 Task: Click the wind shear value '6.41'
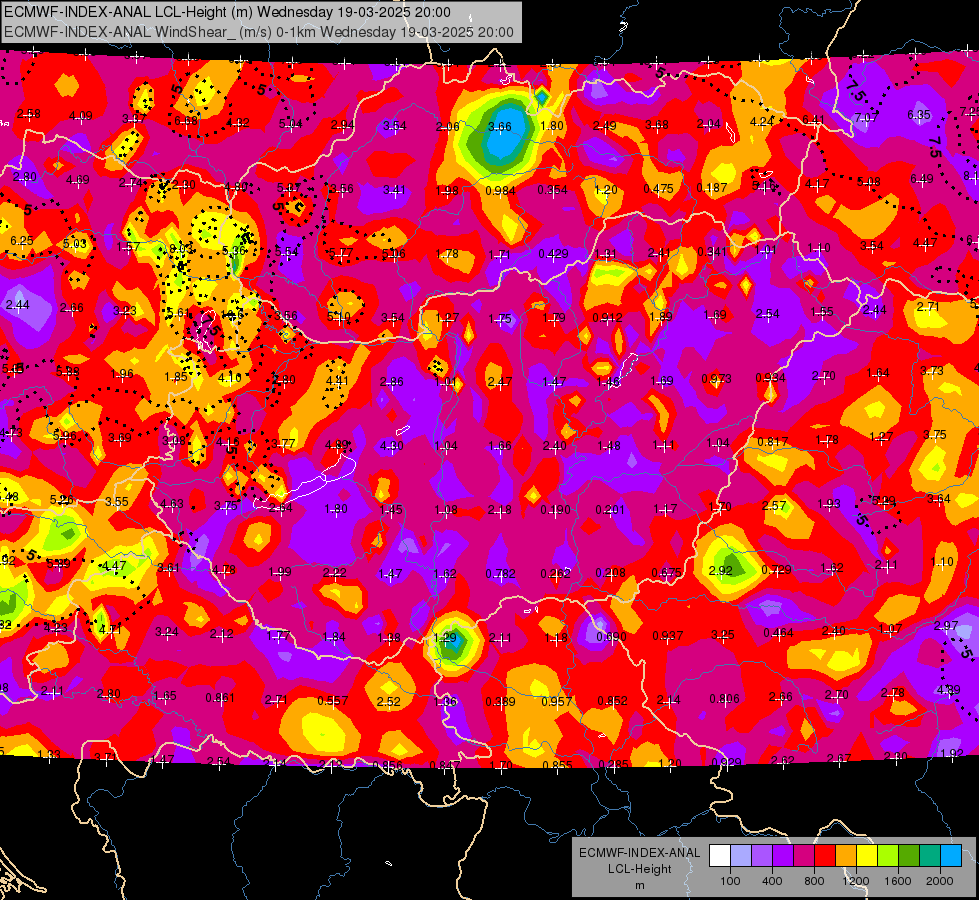814,120
